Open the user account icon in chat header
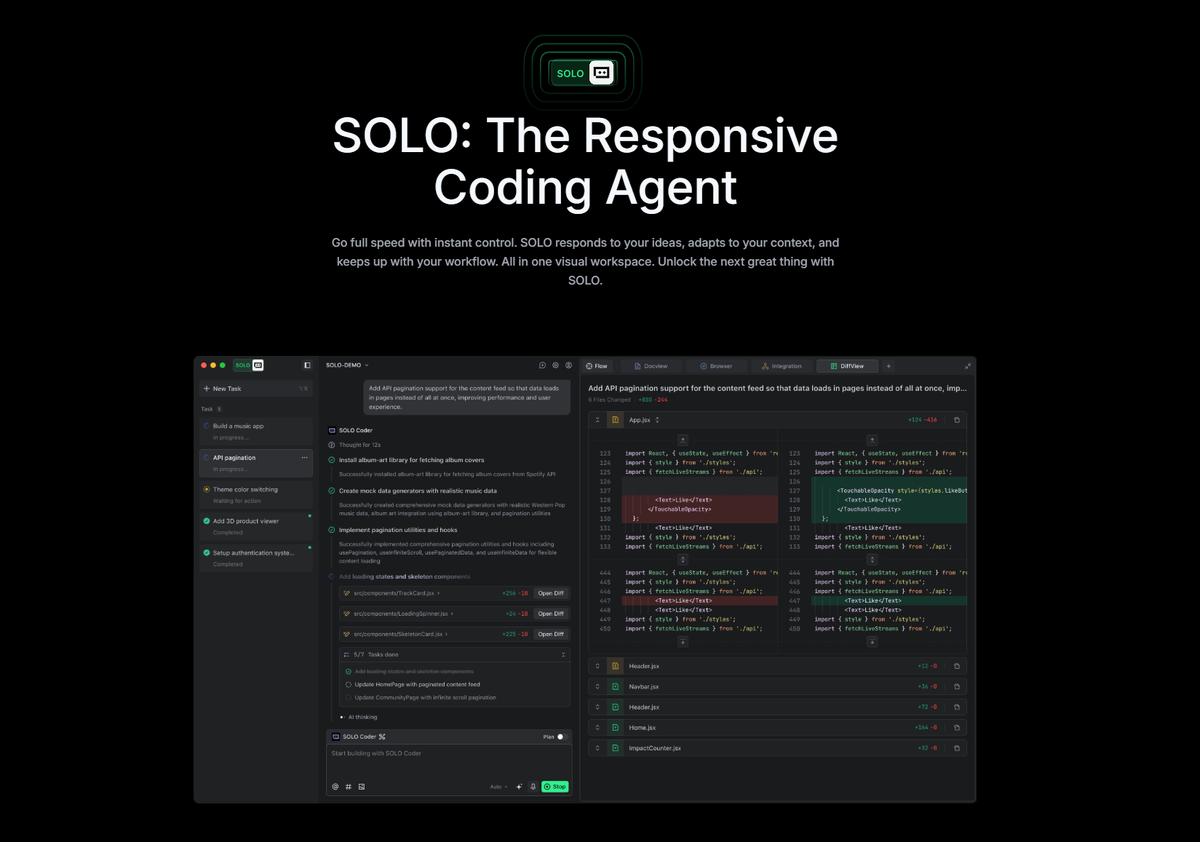 pos(569,366)
